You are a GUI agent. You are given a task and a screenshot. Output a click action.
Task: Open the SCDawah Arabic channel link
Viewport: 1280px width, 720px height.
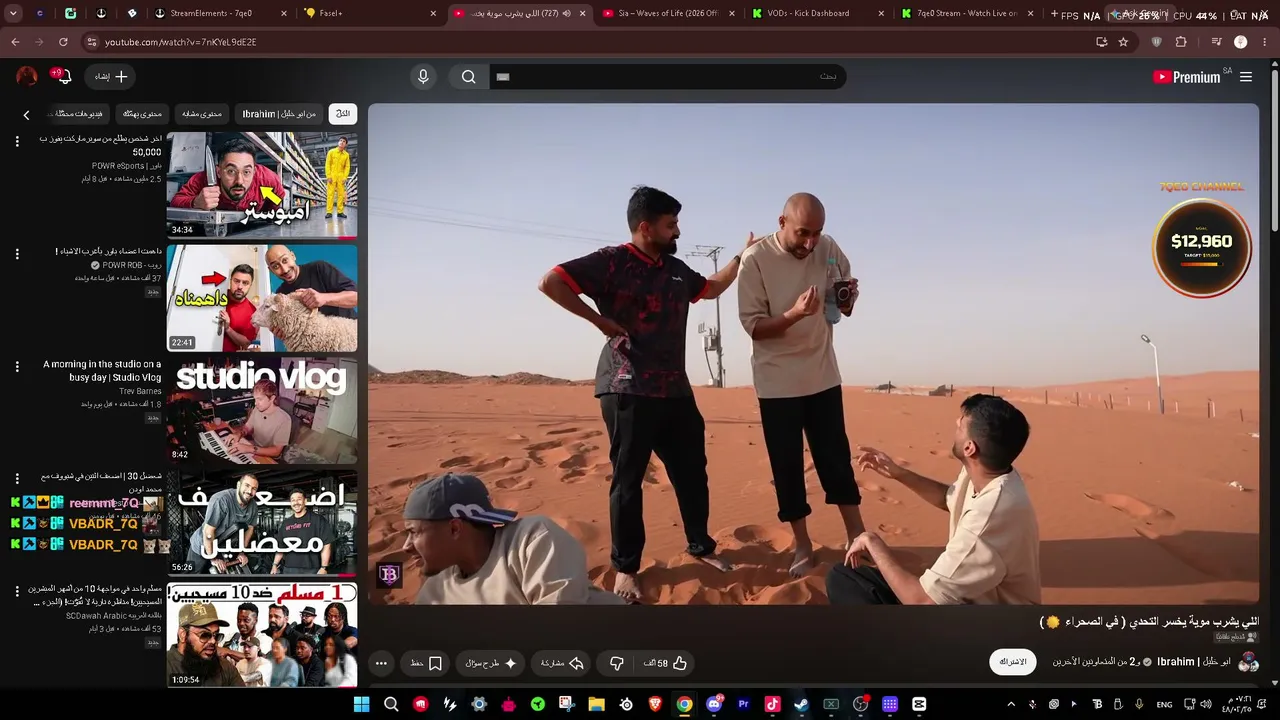tap(114, 616)
